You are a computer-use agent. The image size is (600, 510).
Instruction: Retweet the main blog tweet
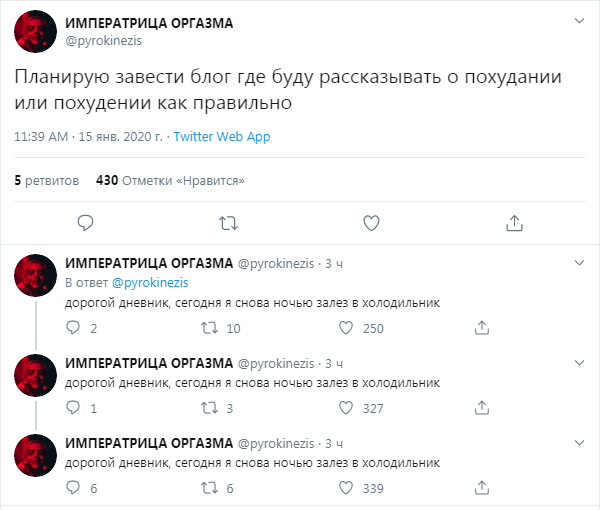228,222
